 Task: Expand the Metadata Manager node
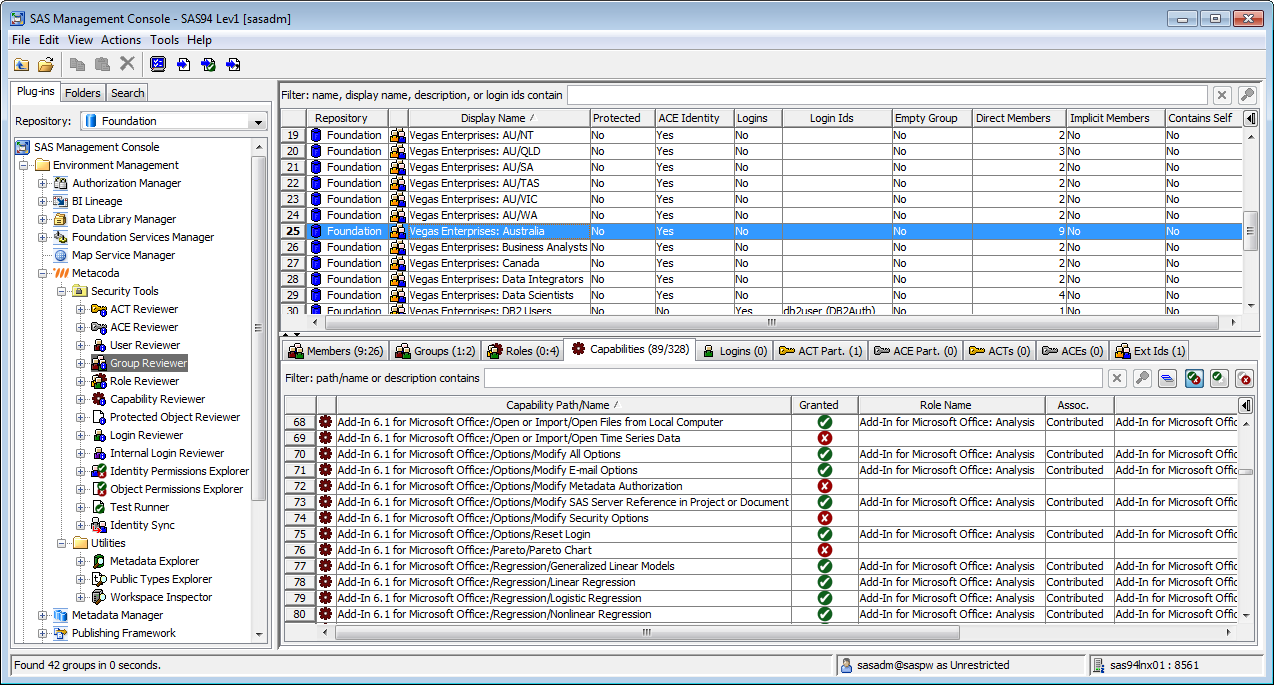click(43, 615)
